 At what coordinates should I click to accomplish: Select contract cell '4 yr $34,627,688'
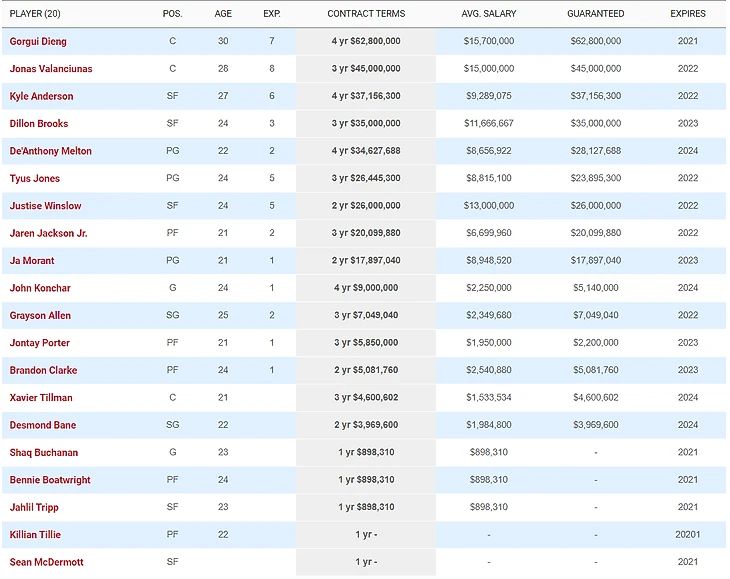point(366,151)
